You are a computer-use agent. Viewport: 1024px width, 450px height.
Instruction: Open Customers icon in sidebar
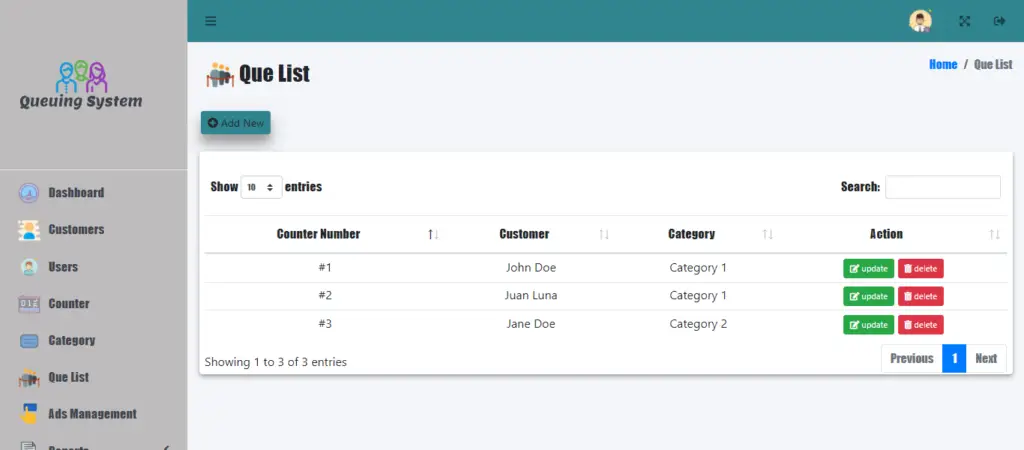[29, 230]
